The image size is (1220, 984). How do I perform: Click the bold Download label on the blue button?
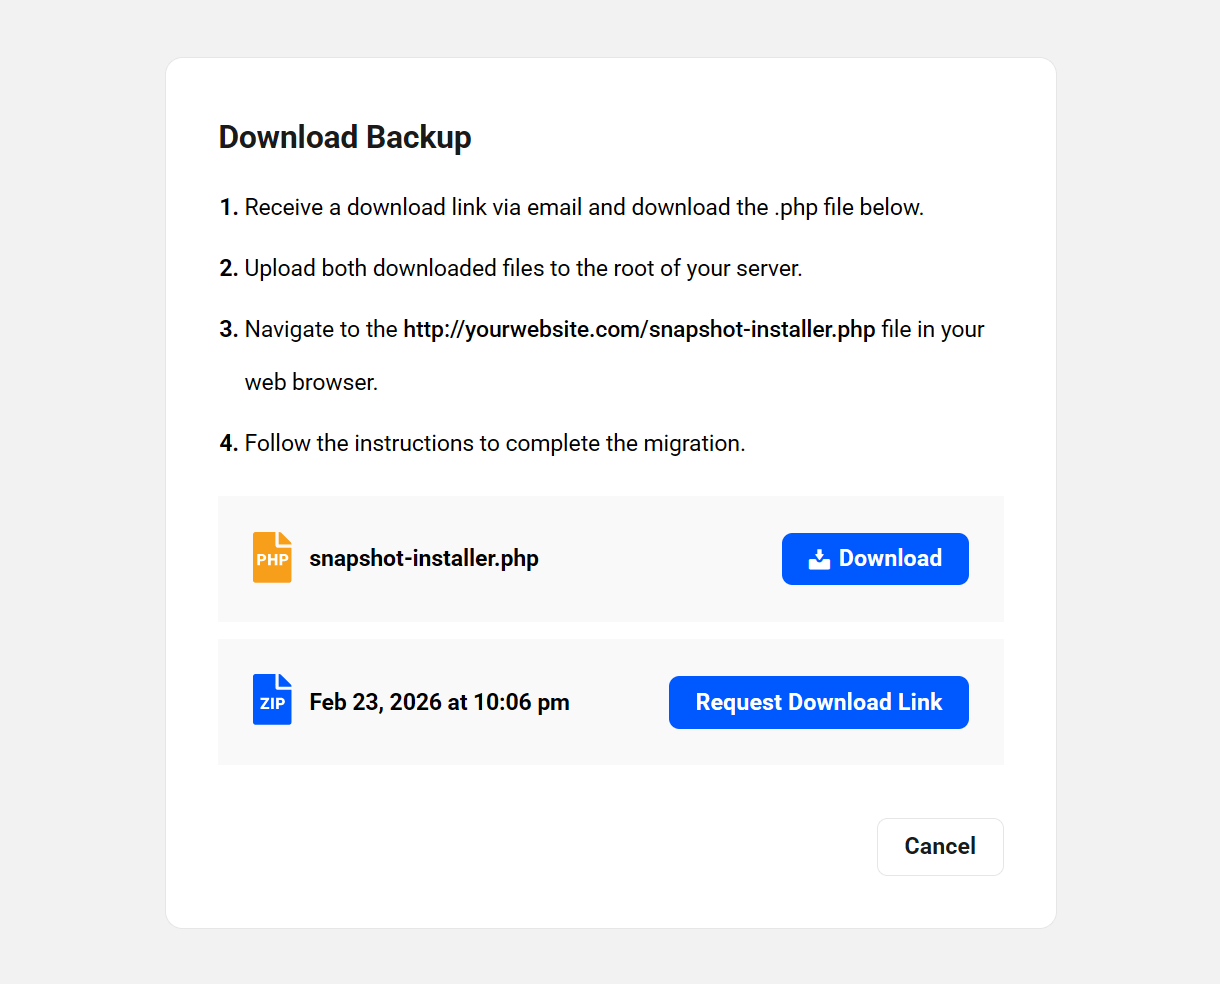pyautogui.click(x=890, y=558)
